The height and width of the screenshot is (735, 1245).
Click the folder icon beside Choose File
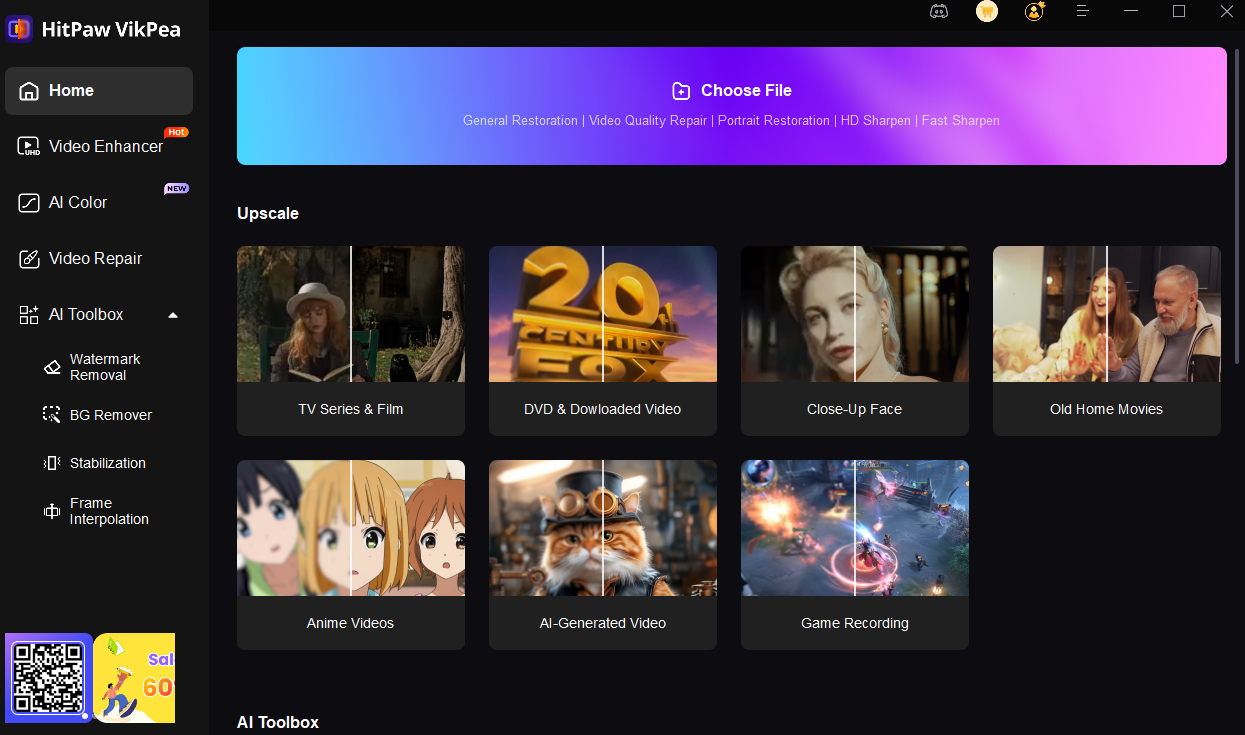coord(681,91)
